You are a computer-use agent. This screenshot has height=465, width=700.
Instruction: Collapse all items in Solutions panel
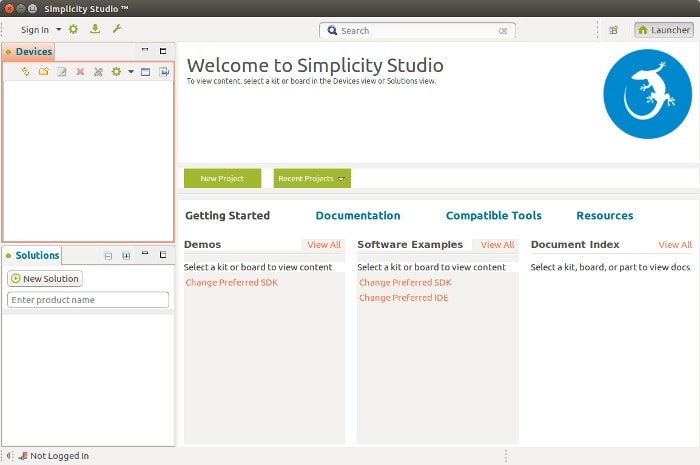[x=108, y=256]
